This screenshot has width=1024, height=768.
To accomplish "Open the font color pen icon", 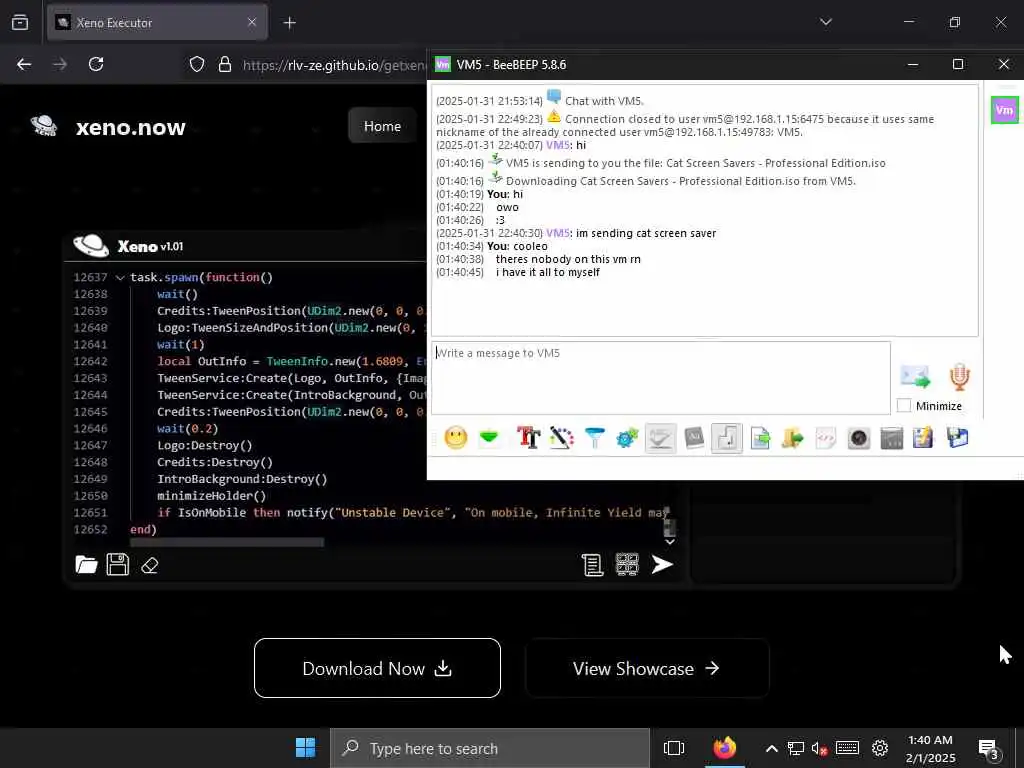I will (x=562, y=438).
